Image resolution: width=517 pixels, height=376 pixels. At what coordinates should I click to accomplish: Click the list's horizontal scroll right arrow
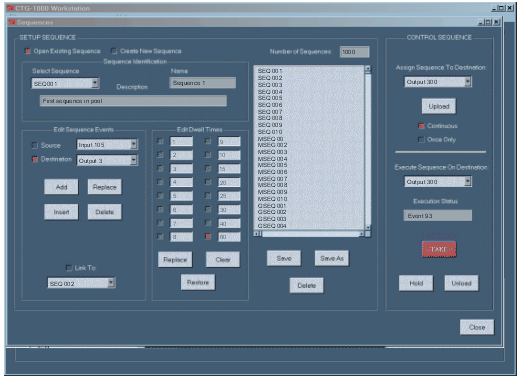[361, 234]
